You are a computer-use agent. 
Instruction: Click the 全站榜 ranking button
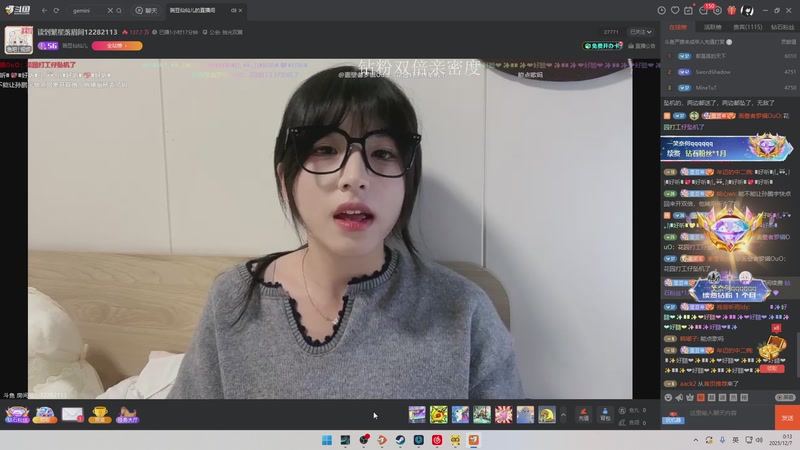pyautogui.click(x=117, y=46)
